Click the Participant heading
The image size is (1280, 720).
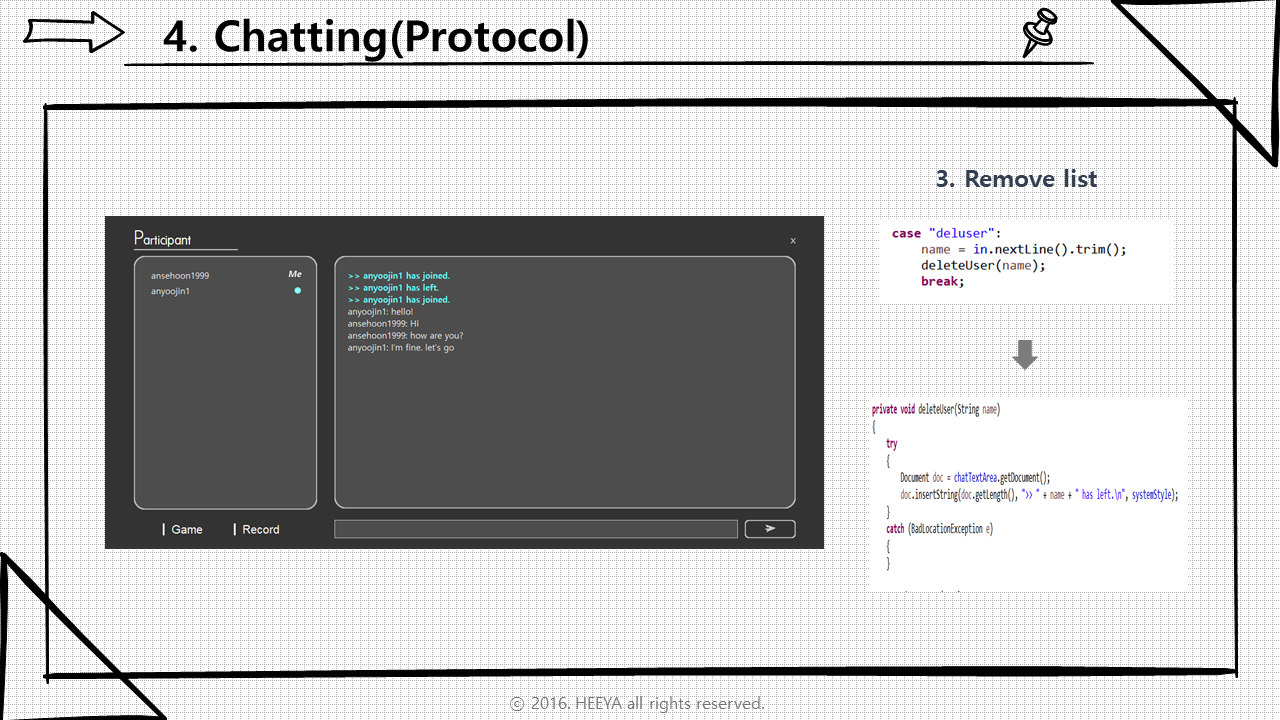(x=163, y=239)
